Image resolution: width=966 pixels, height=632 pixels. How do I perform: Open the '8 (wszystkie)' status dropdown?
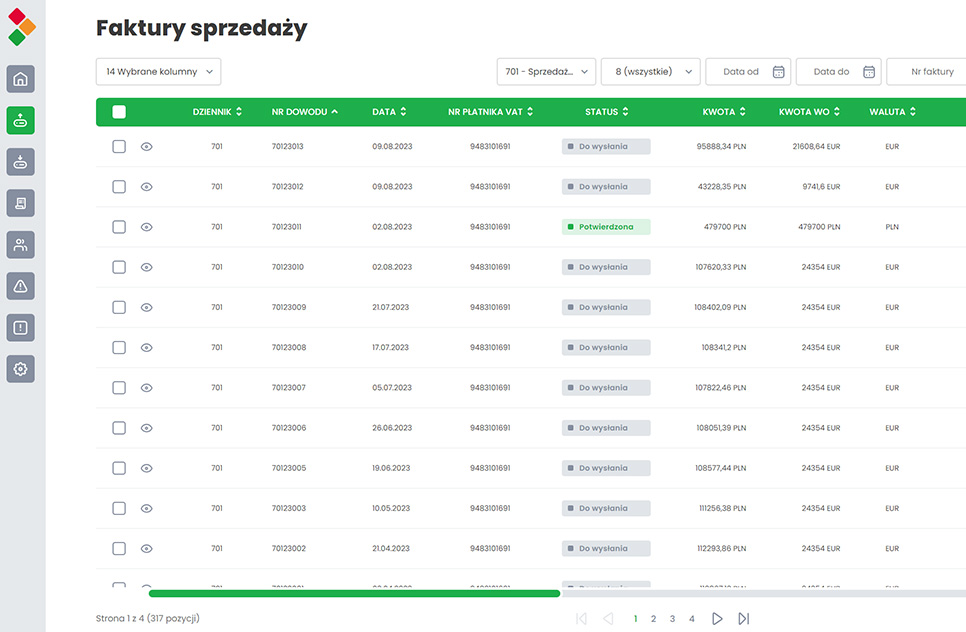click(x=650, y=72)
